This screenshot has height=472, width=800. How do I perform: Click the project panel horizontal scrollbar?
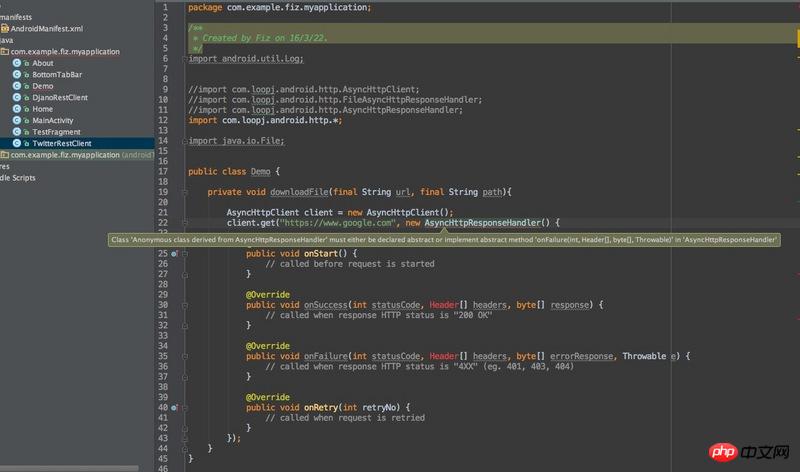coord(69,468)
